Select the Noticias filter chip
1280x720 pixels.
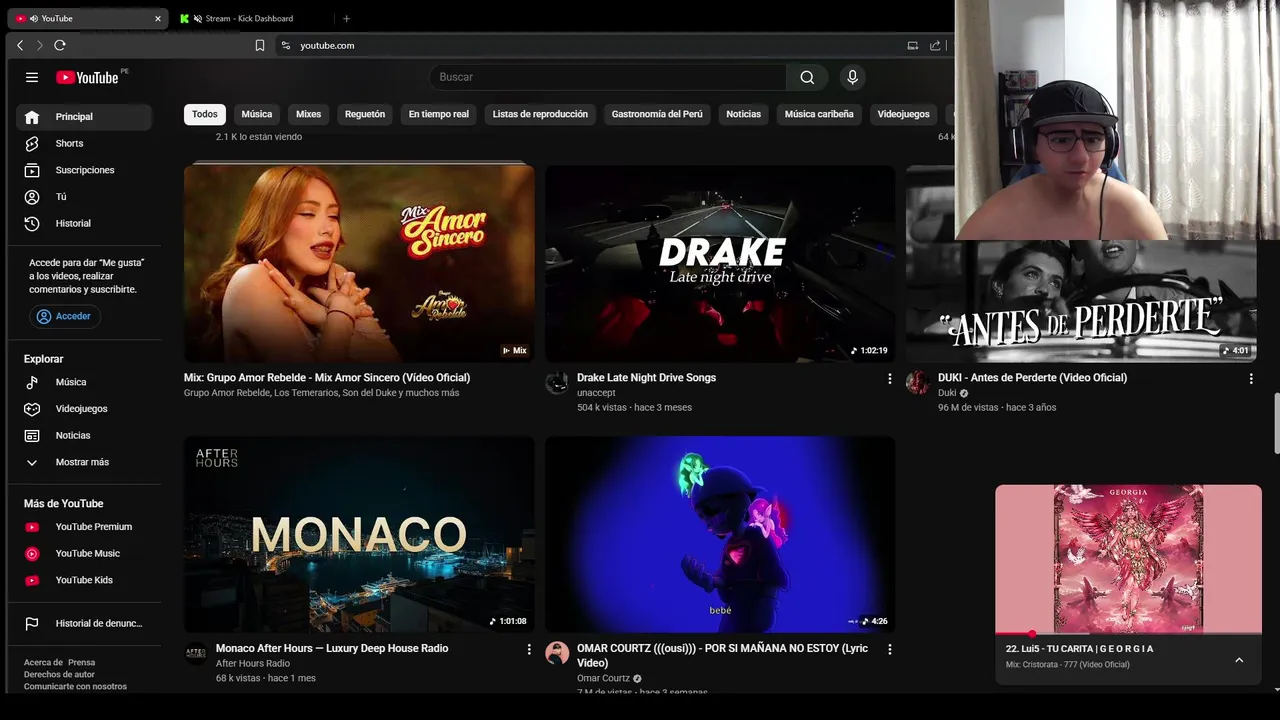743,114
